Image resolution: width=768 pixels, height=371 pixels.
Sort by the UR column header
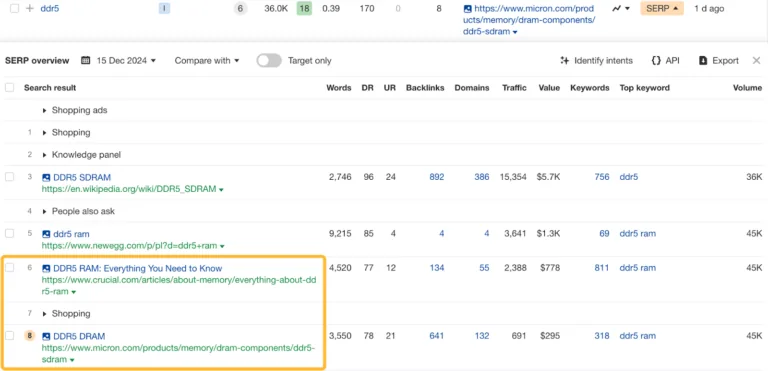[x=390, y=88]
